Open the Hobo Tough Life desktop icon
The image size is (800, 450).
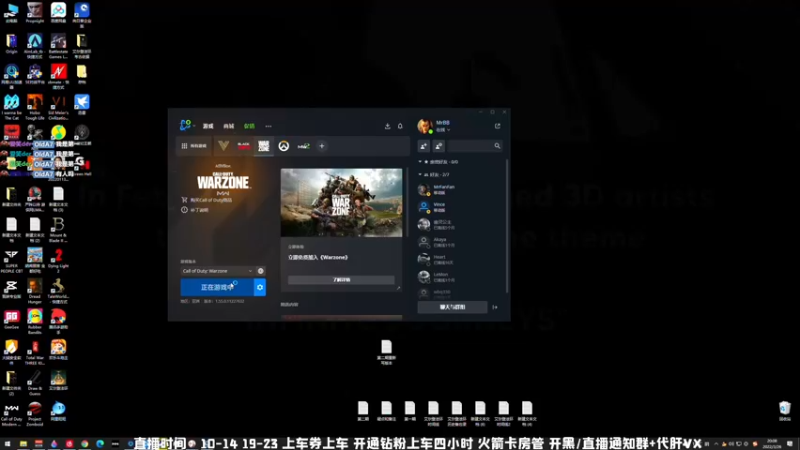tap(35, 107)
